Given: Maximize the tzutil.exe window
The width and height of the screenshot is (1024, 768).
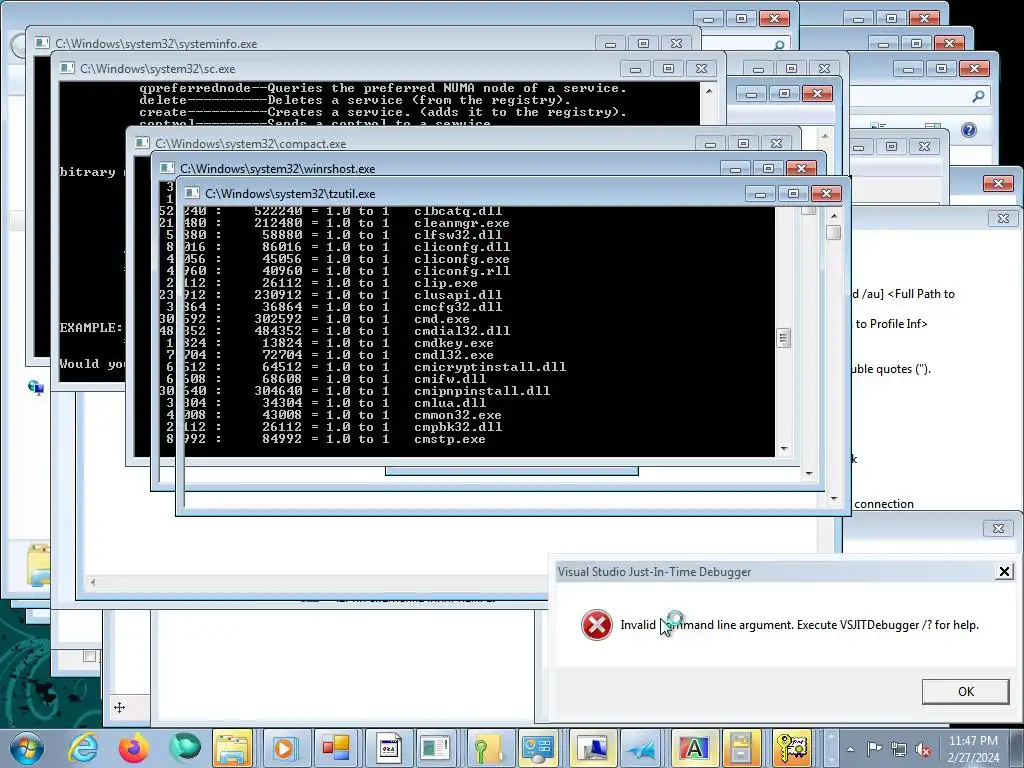Looking at the screenshot, I should point(793,193).
